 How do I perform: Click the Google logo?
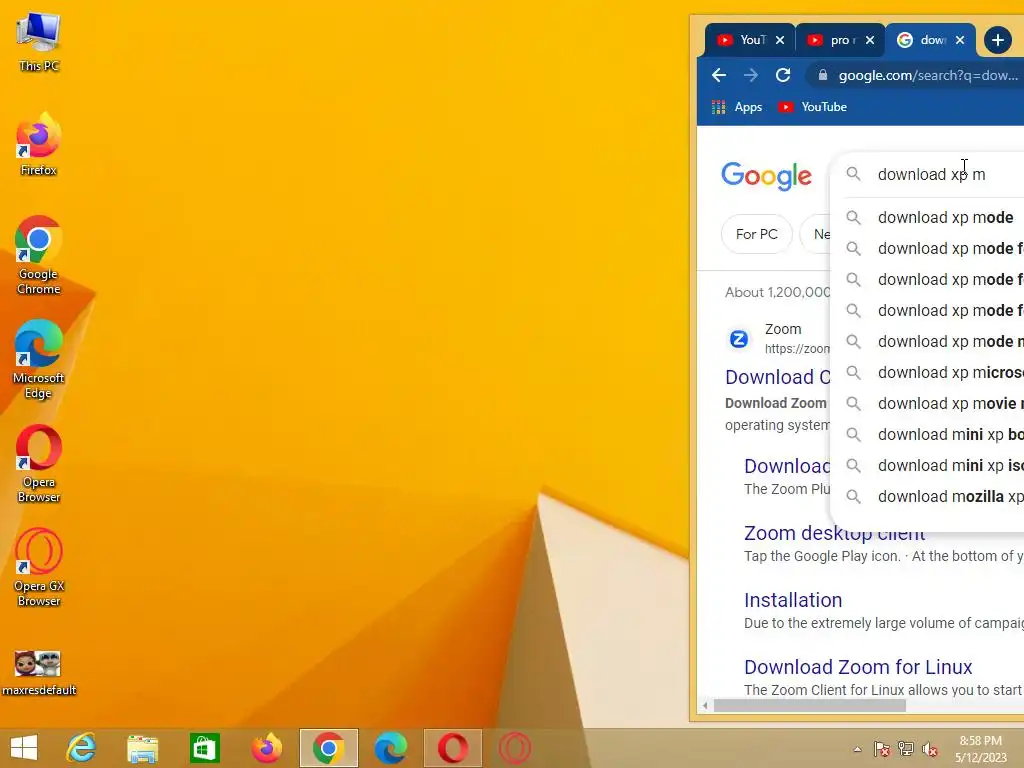pos(767,176)
